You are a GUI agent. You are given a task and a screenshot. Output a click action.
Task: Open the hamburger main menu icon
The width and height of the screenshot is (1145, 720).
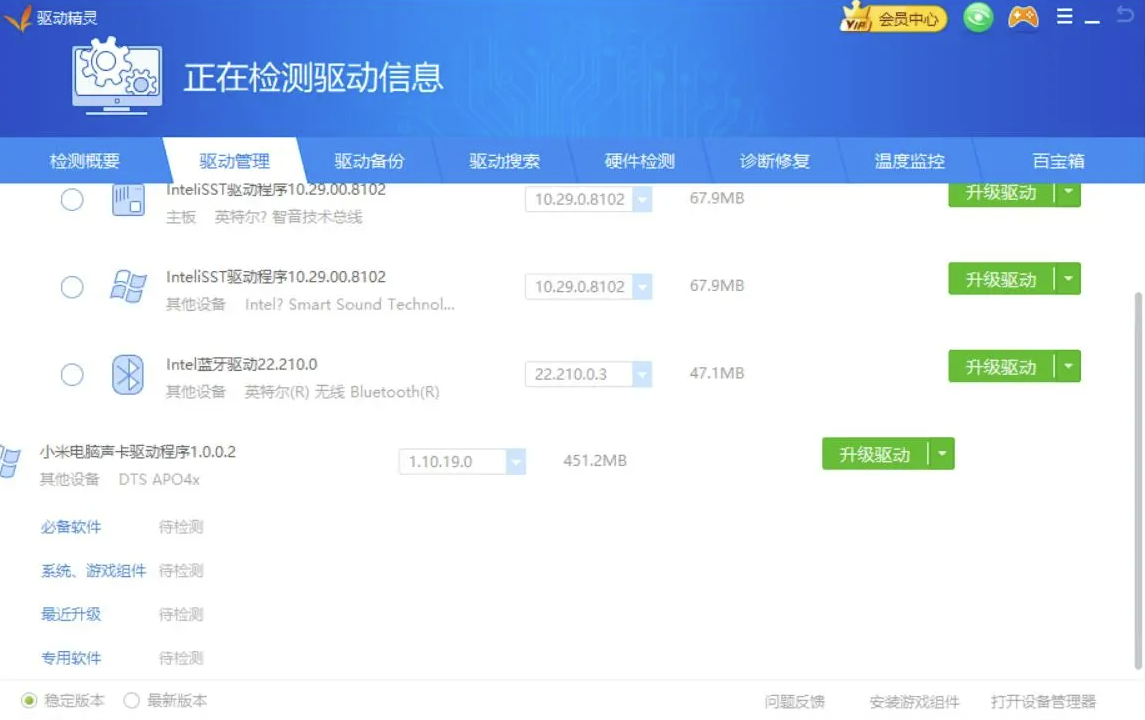[1064, 17]
